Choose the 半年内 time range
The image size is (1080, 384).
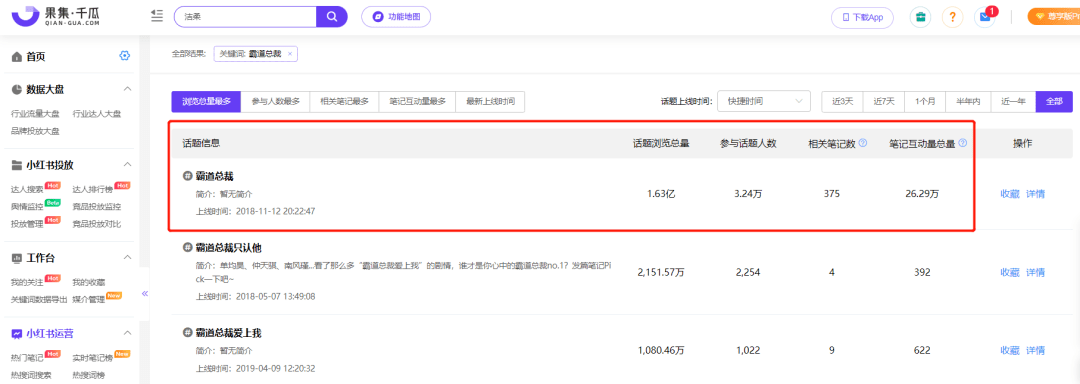click(968, 101)
